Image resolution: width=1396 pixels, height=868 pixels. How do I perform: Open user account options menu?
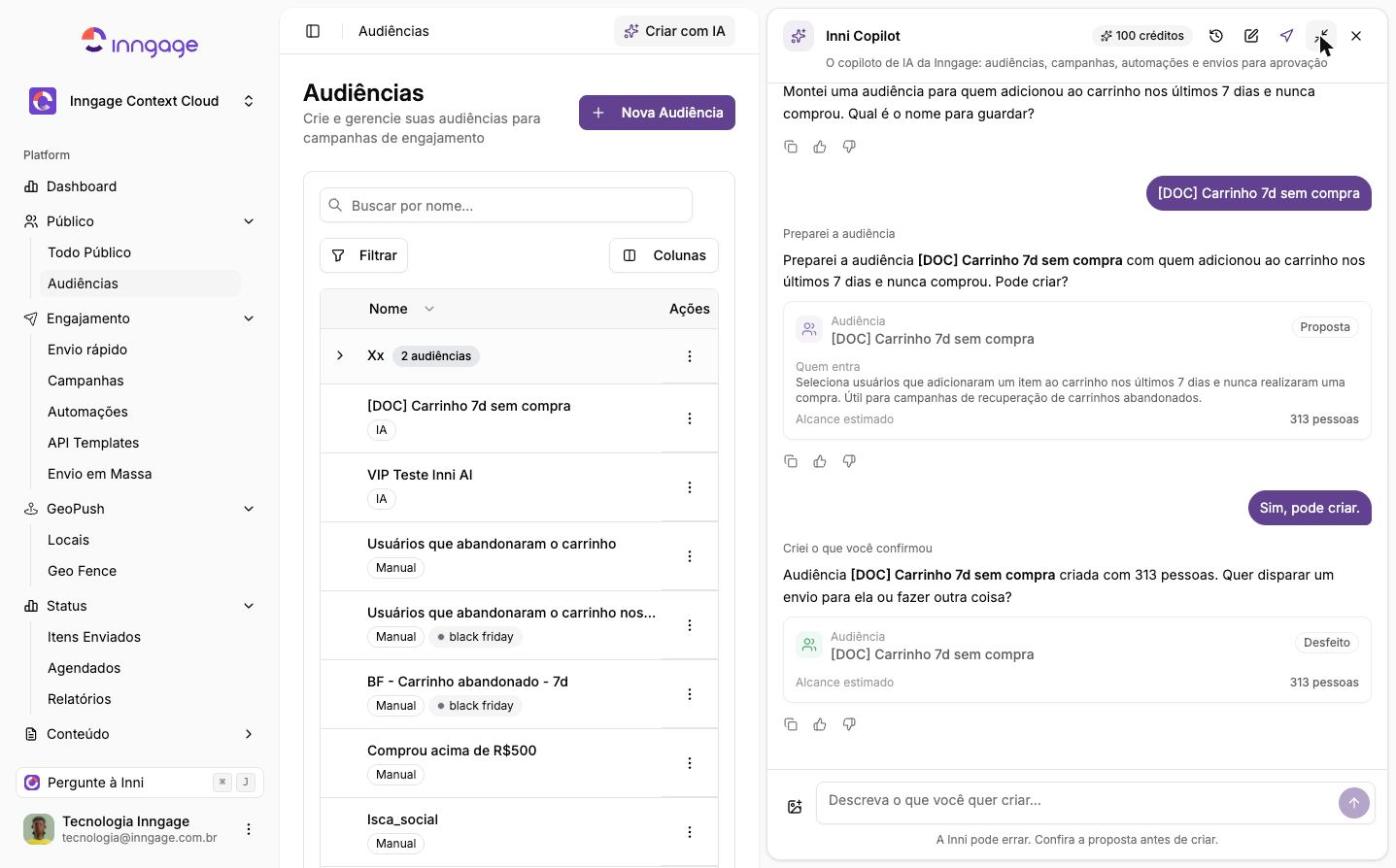[x=249, y=829]
